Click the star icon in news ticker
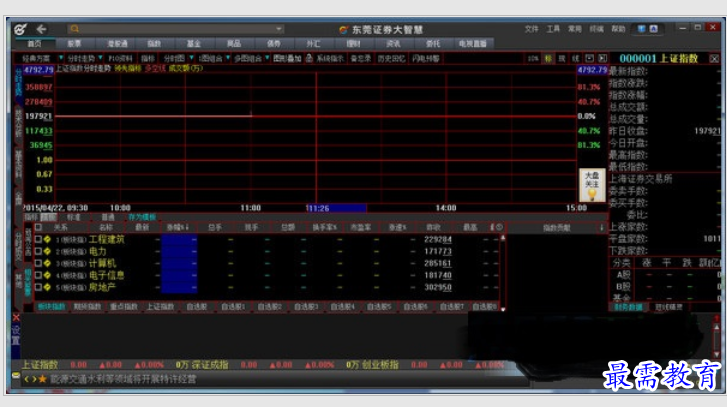 43,379
